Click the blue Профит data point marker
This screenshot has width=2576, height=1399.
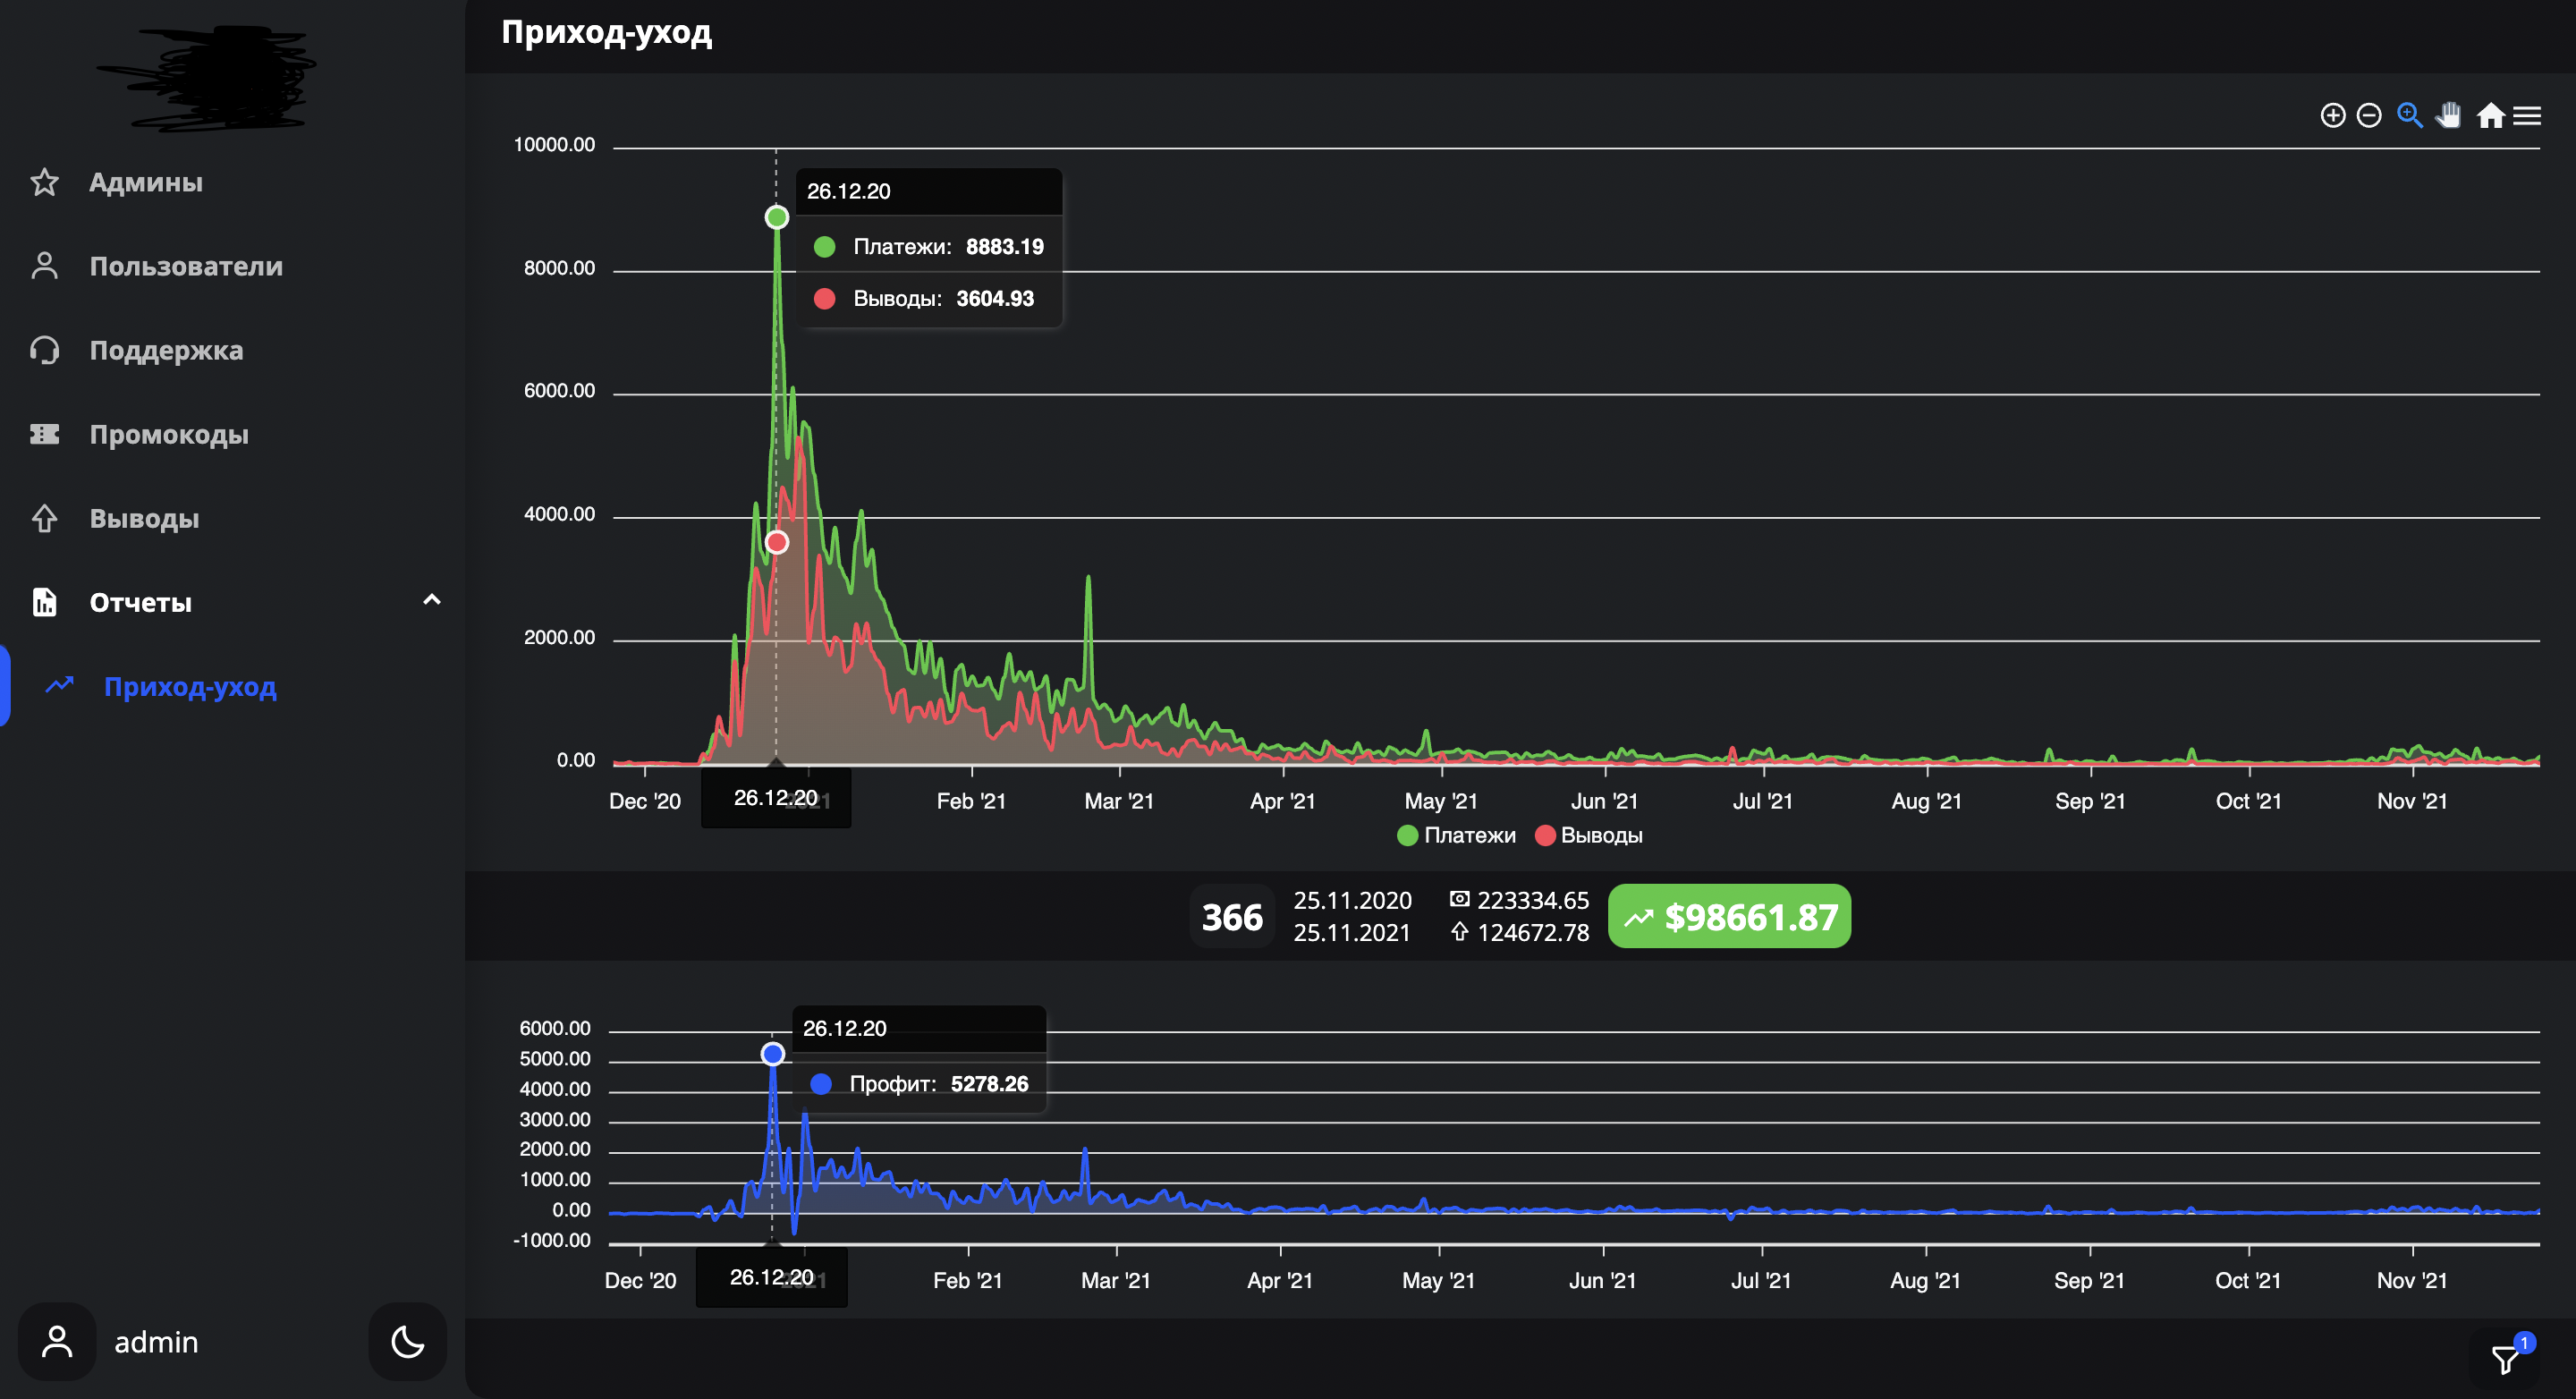tap(772, 1054)
